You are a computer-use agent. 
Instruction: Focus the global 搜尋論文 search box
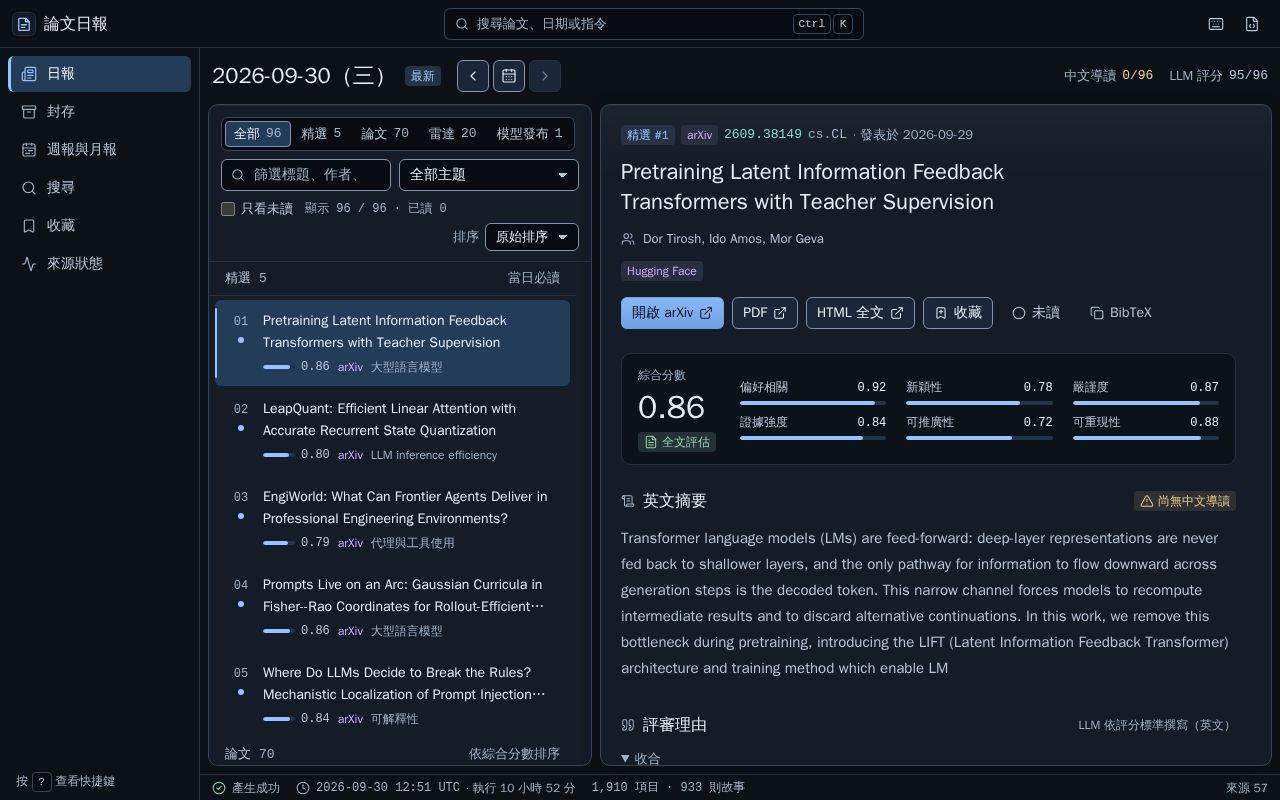tap(654, 24)
